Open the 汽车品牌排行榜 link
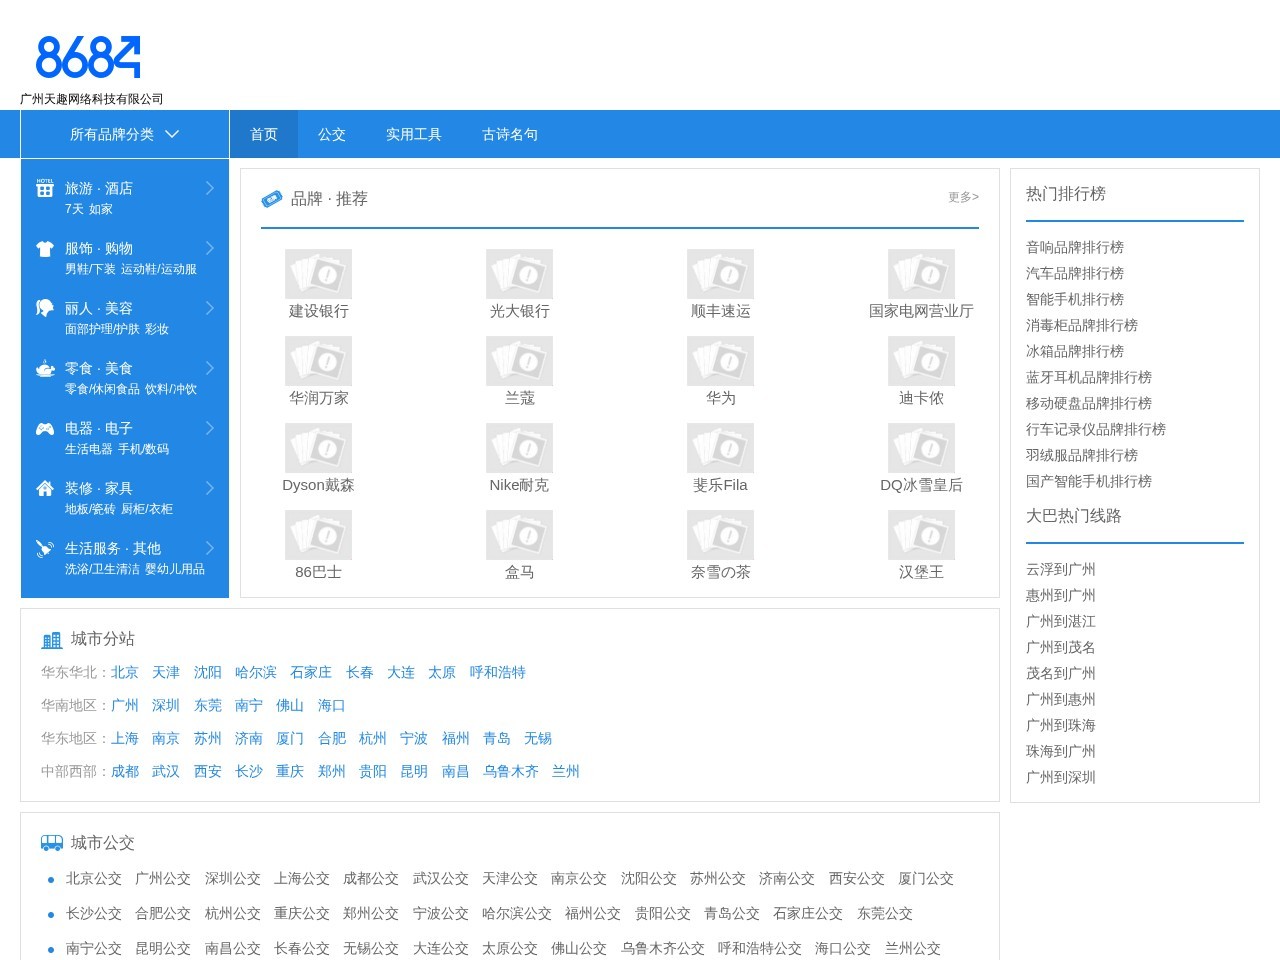 tap(1075, 273)
